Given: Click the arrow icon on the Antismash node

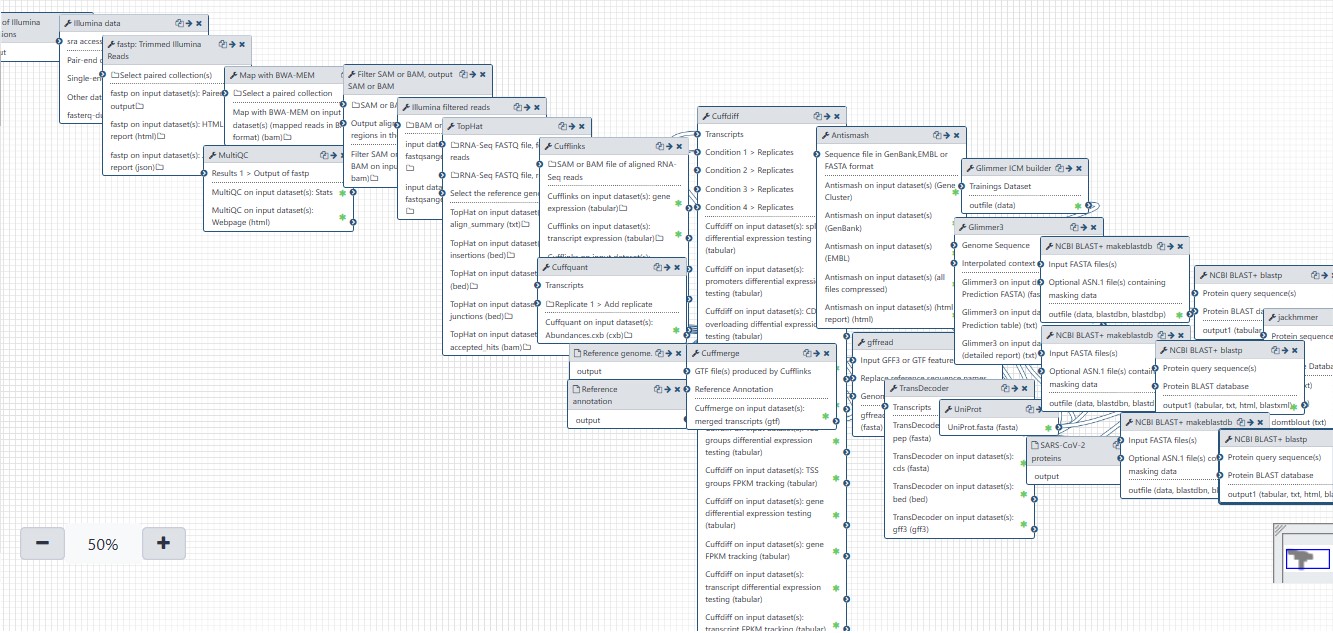Looking at the screenshot, I should 946,135.
